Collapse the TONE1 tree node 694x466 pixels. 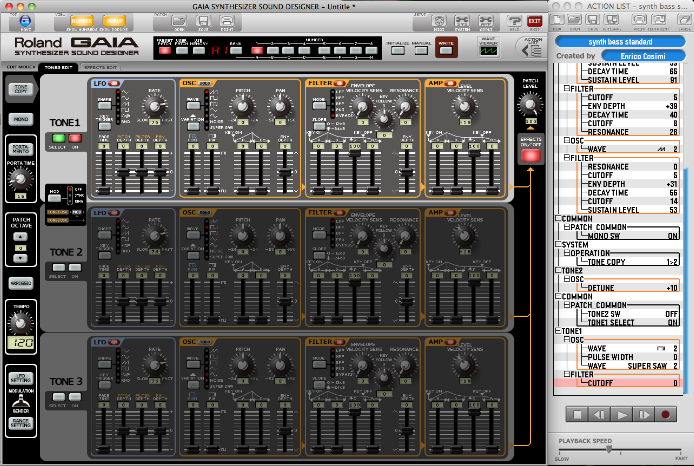(x=559, y=331)
